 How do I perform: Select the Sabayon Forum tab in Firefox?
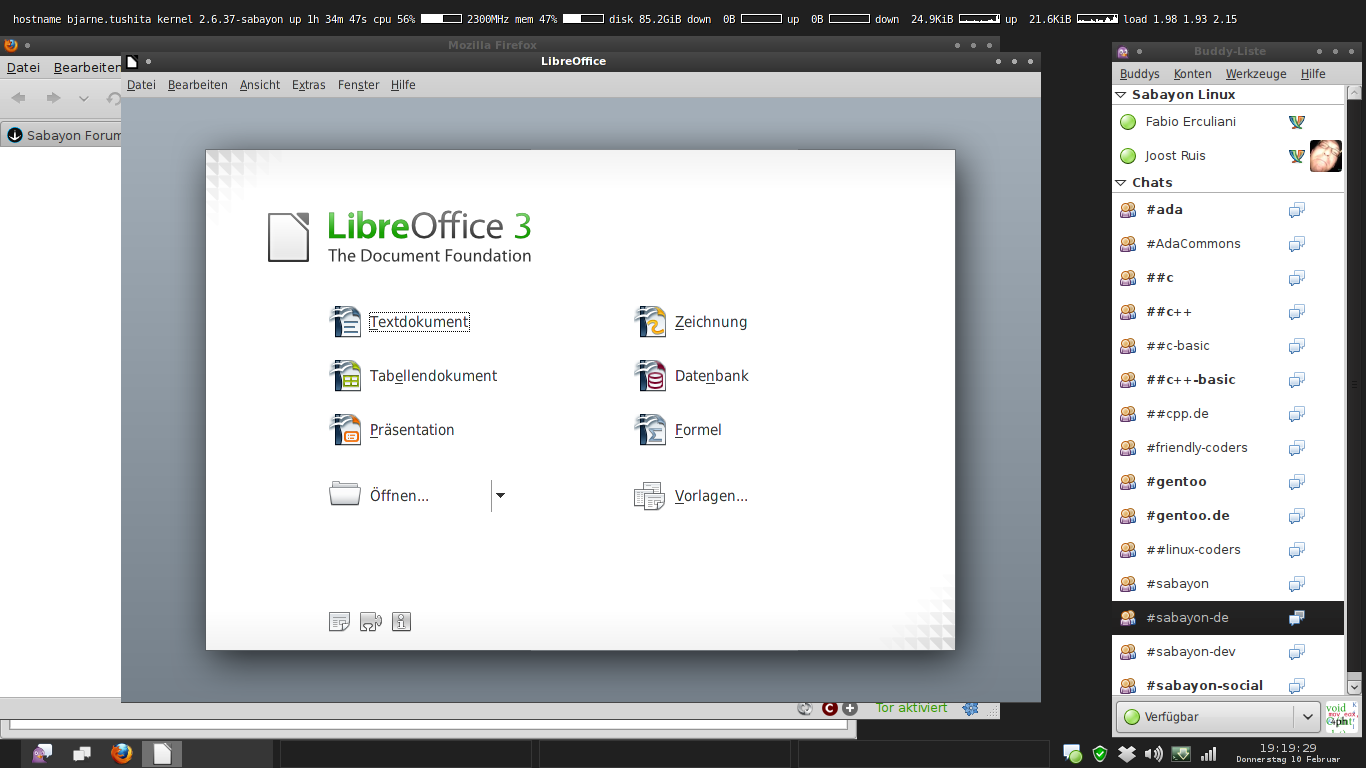62,135
